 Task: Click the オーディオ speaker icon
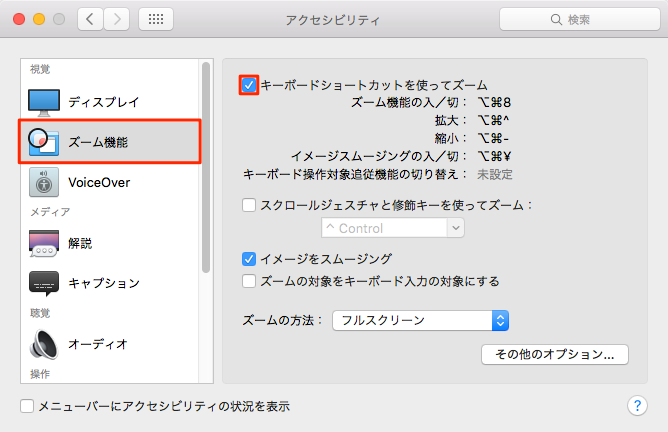click(x=44, y=344)
